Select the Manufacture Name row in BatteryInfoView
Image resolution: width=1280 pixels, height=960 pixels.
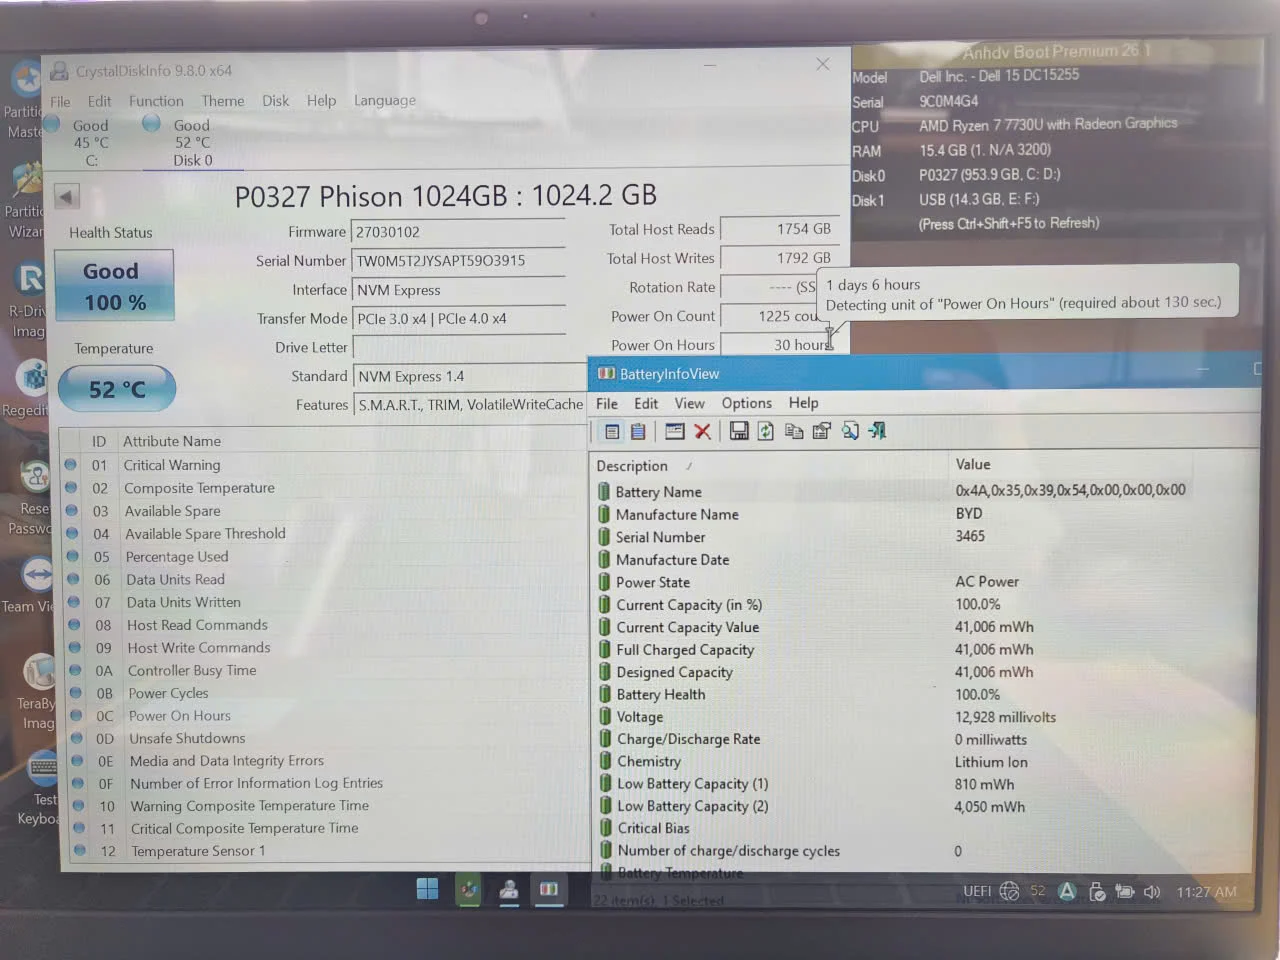point(924,514)
